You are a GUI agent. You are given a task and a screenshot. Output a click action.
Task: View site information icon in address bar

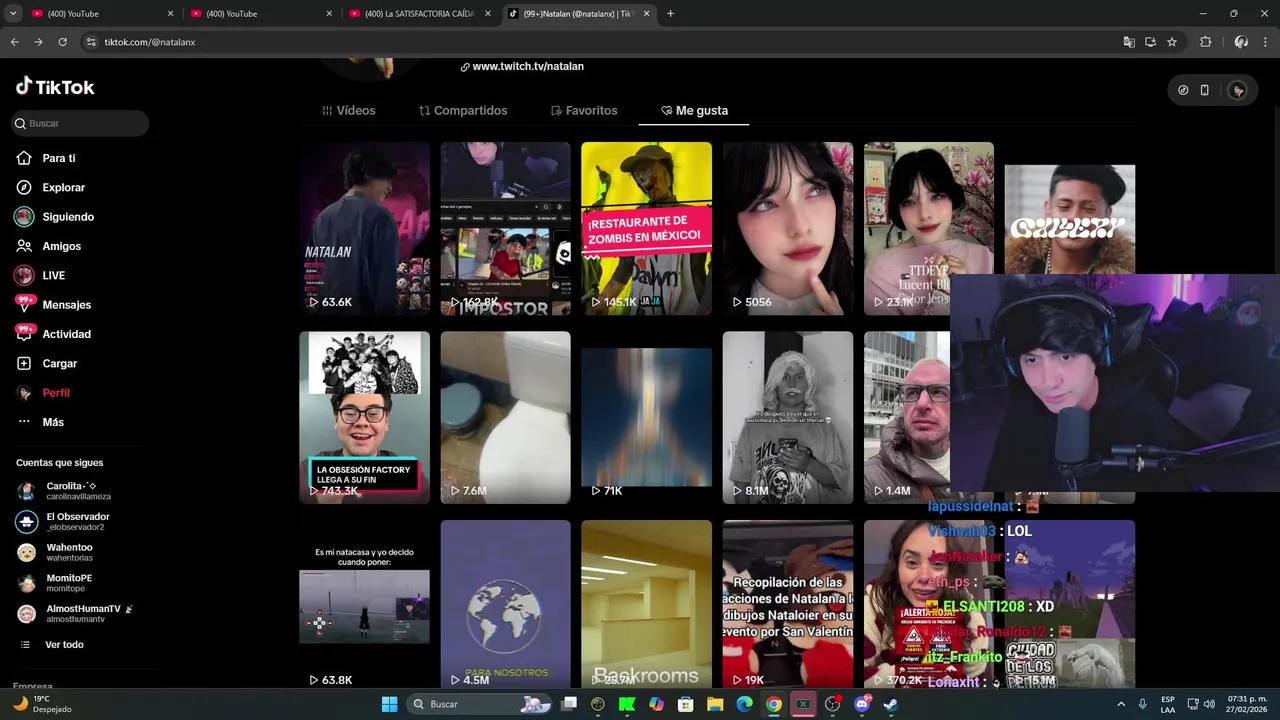91,42
